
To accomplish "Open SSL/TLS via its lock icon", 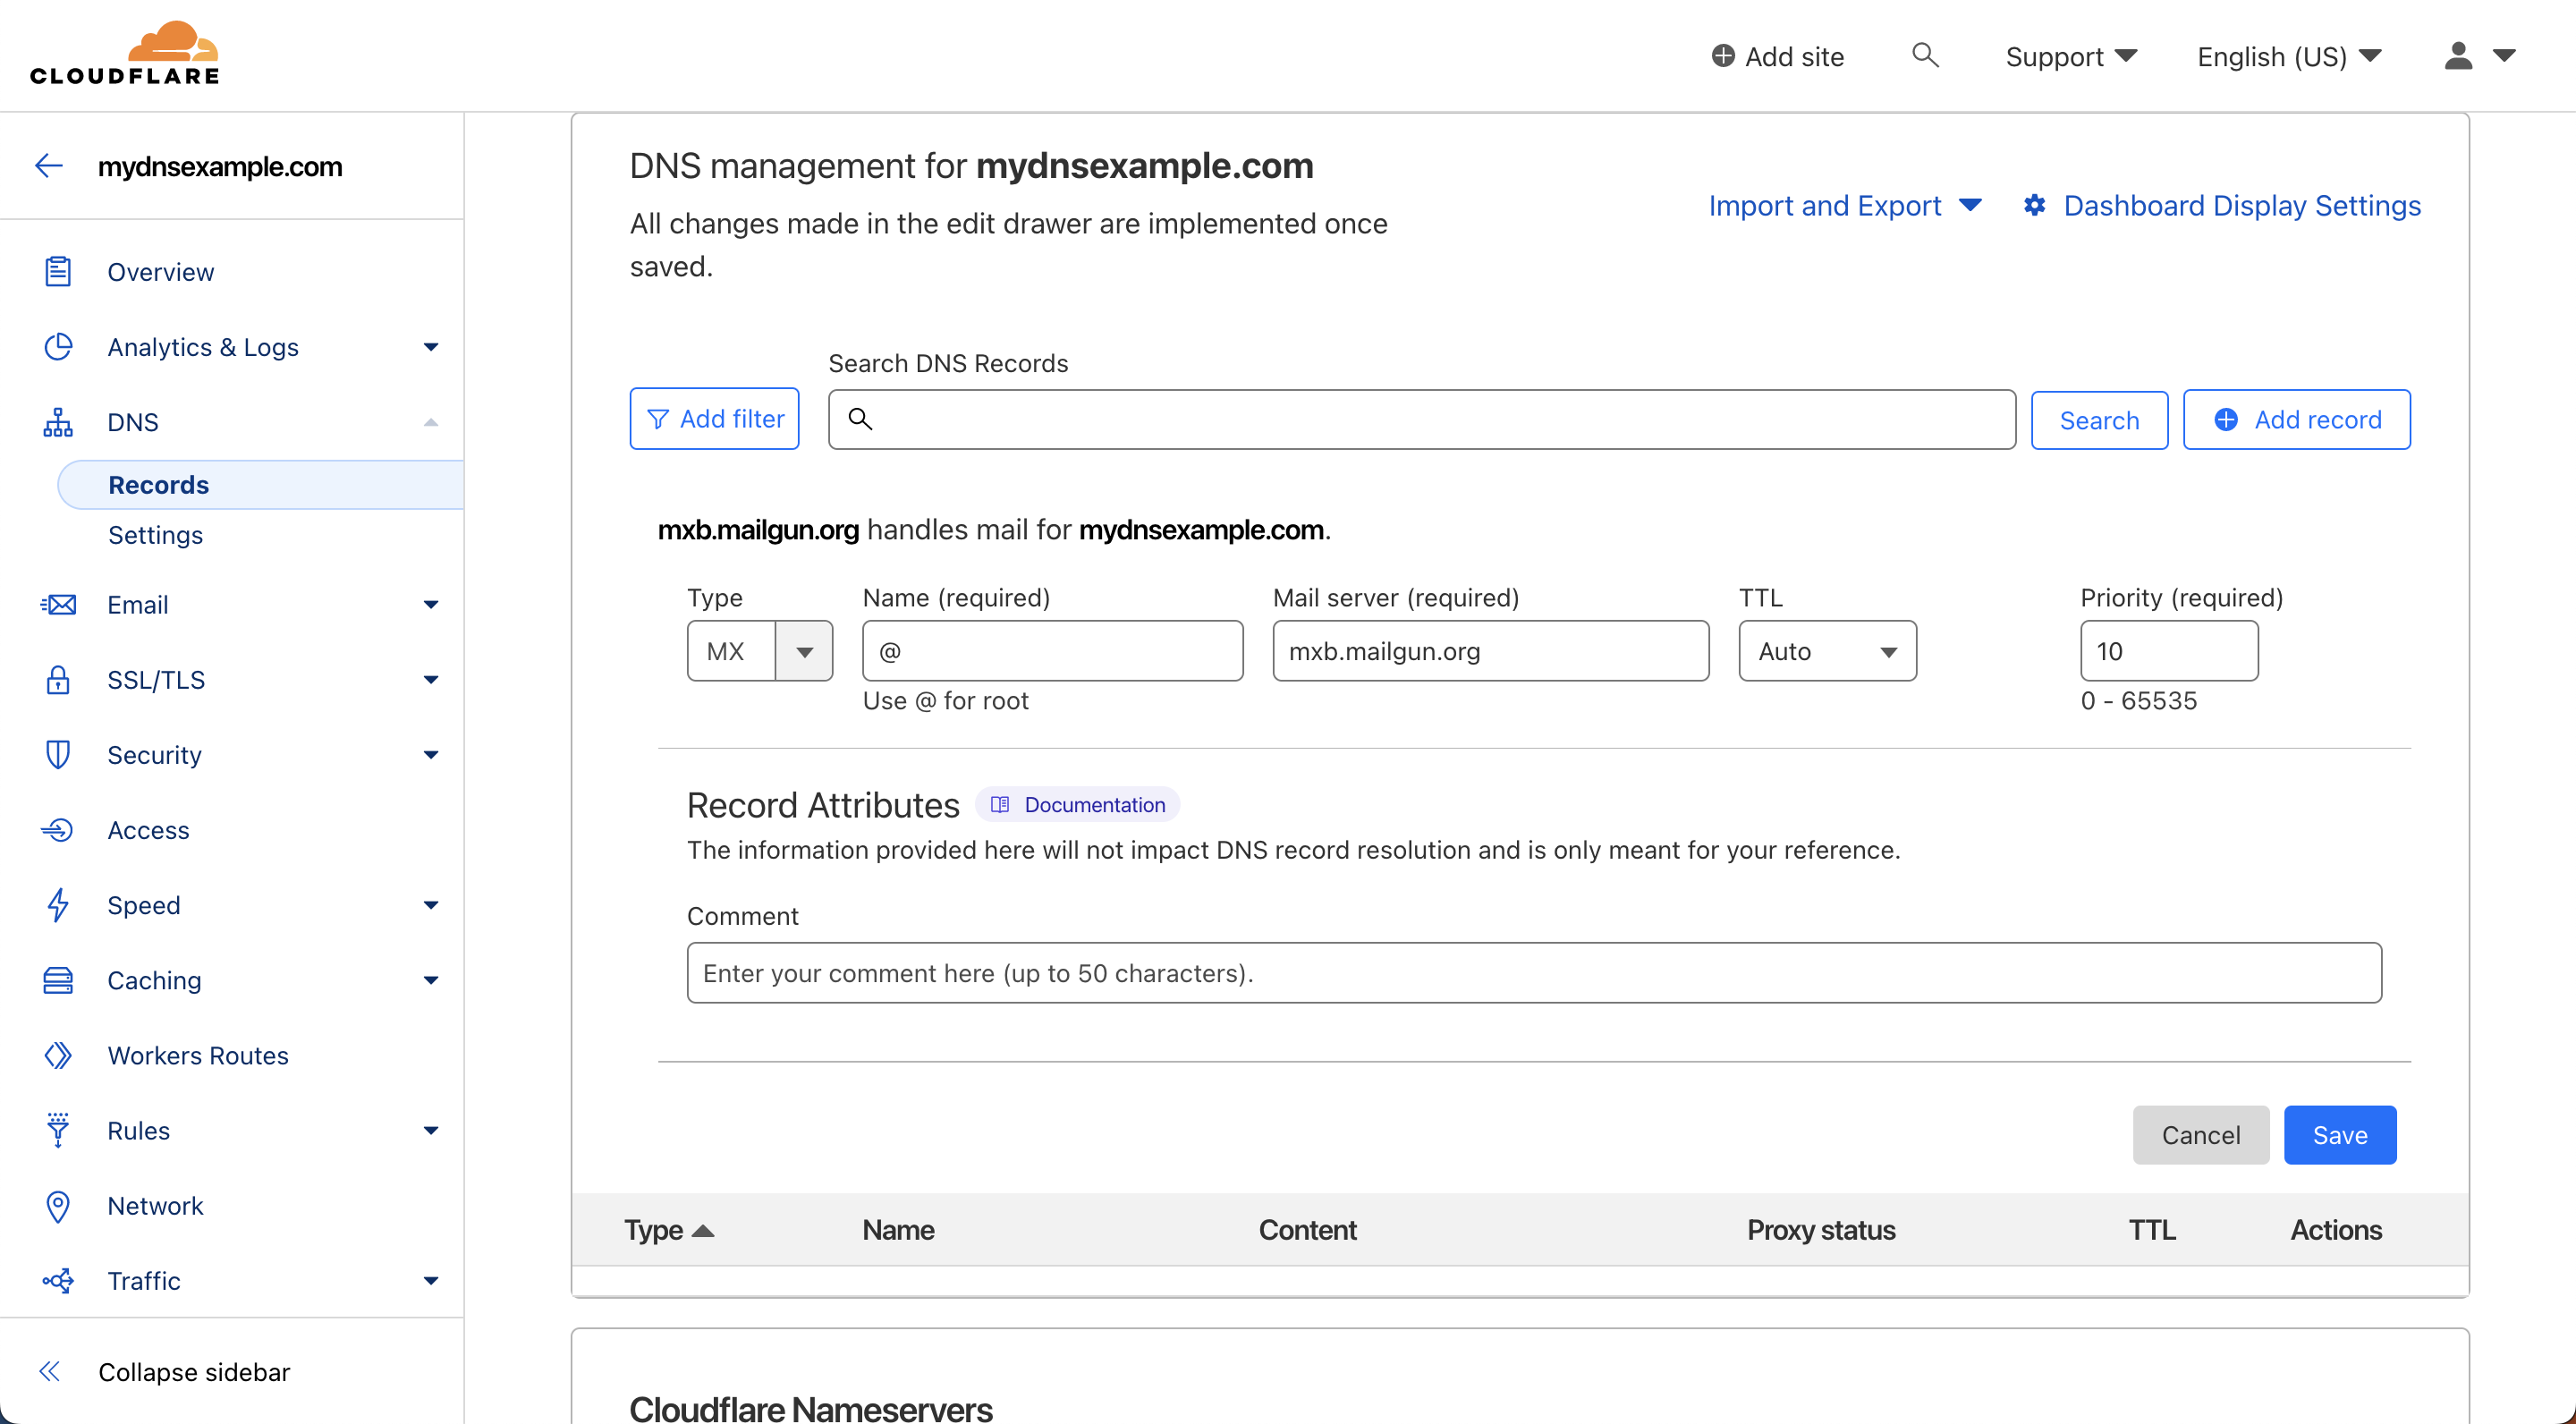I will pyautogui.click(x=58, y=679).
